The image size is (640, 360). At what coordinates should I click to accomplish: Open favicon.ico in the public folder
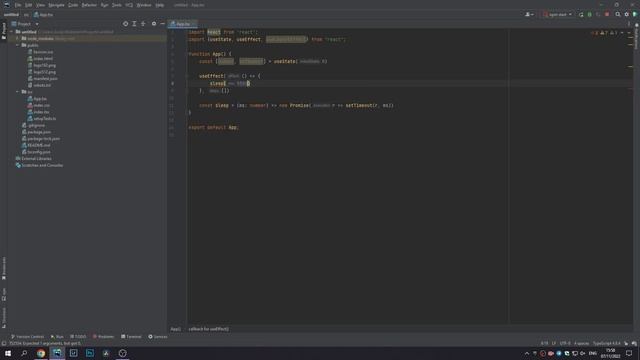(43, 52)
